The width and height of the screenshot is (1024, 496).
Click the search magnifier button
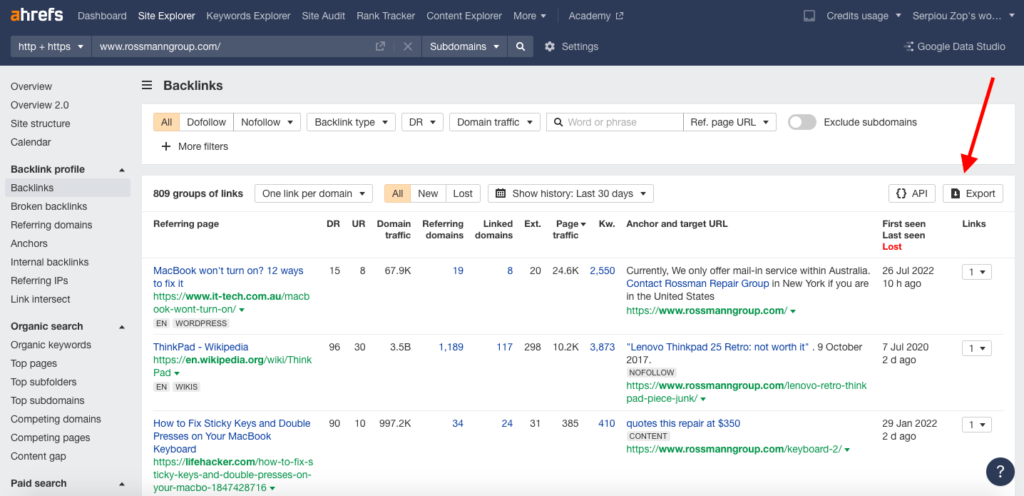(520, 47)
